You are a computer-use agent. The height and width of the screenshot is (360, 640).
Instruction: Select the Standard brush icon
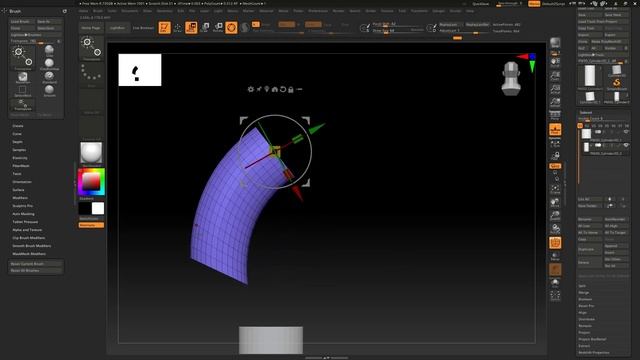[49, 77]
